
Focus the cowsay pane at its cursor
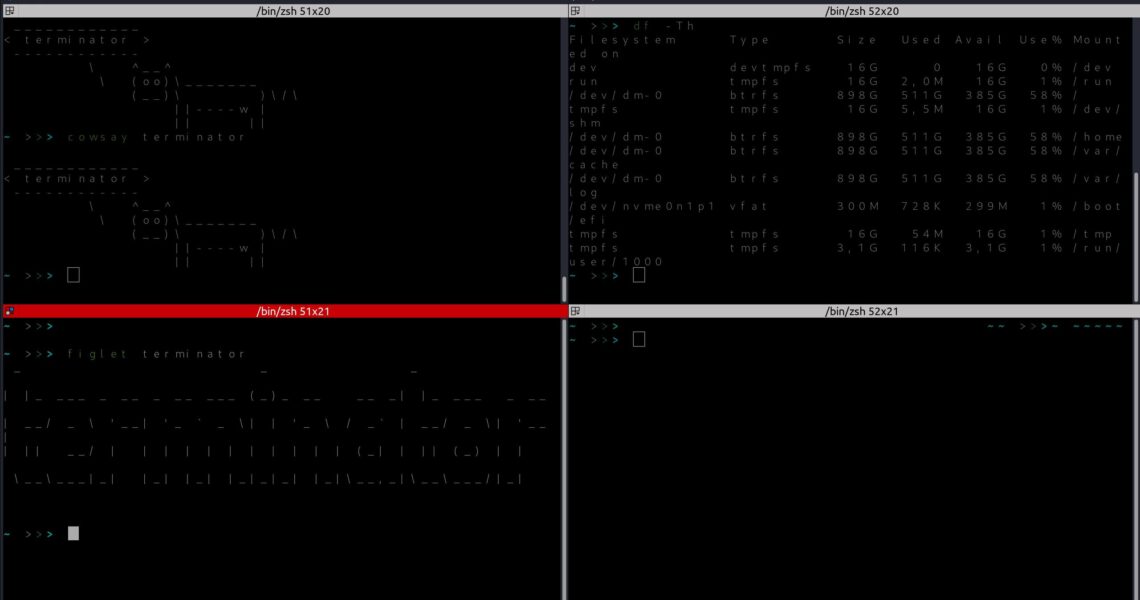[73, 275]
